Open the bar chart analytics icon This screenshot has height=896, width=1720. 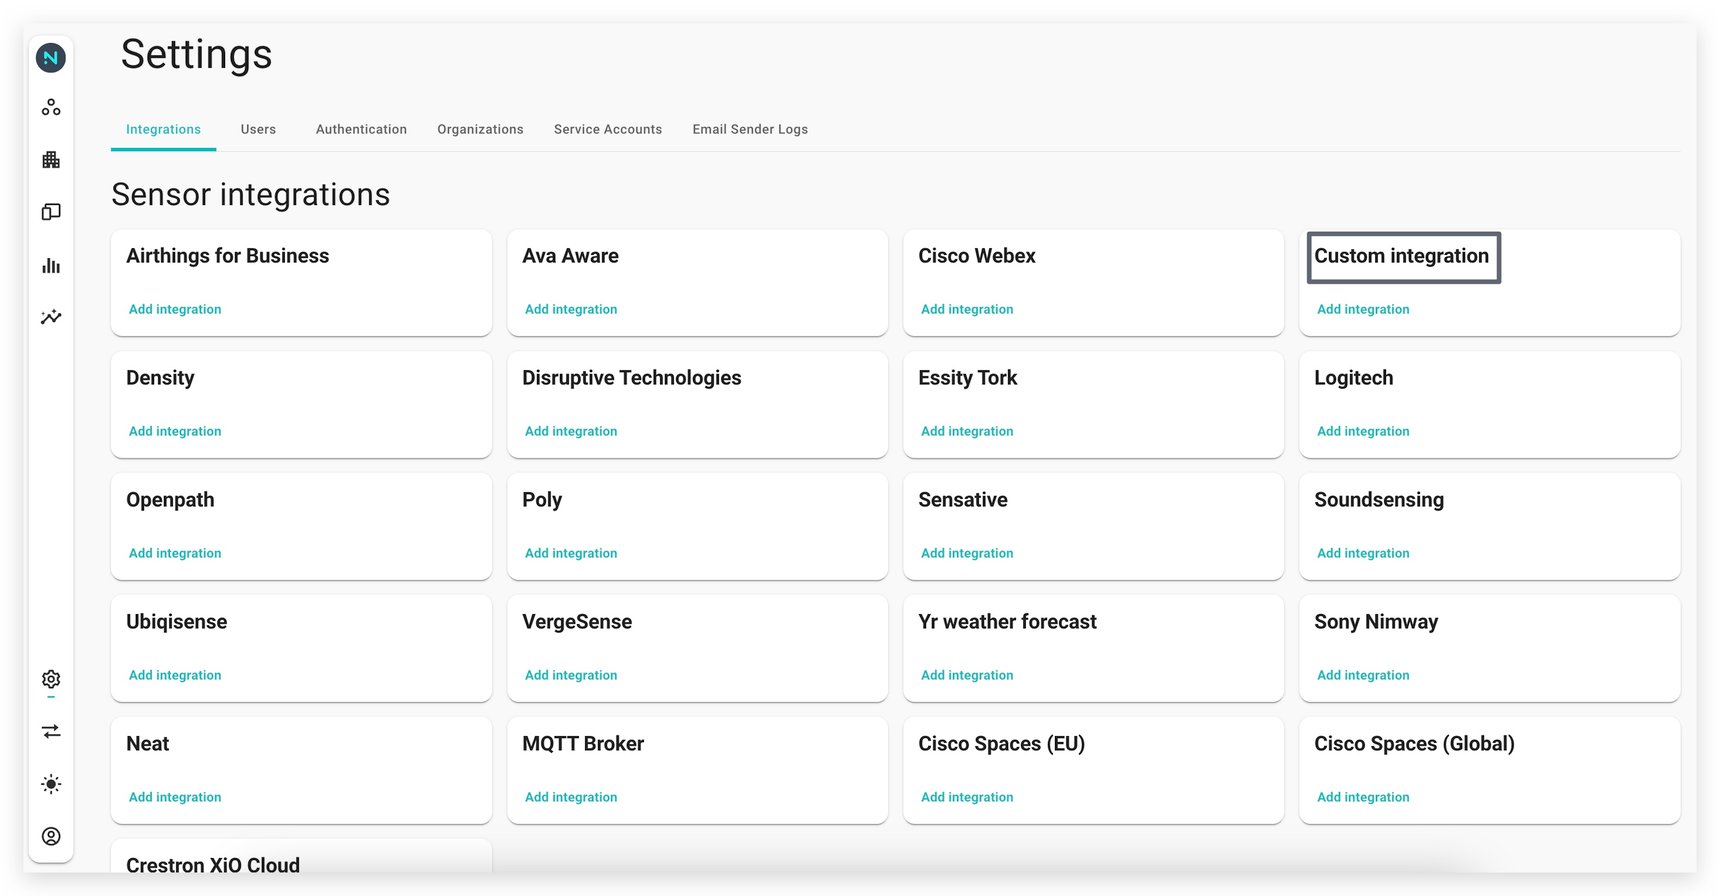[51, 265]
